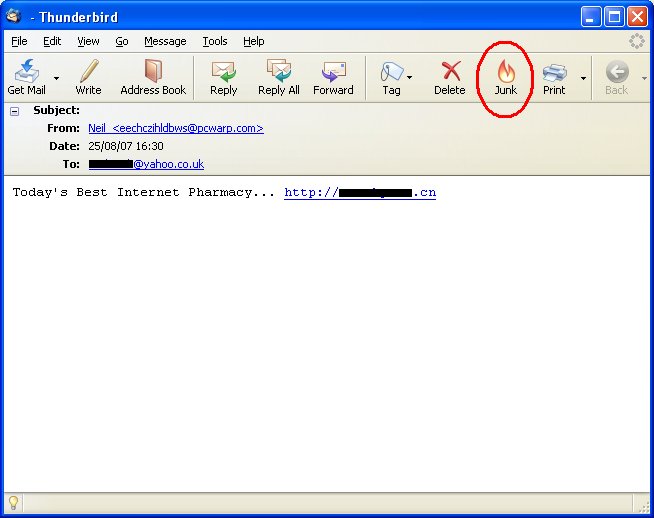Open the Back history dropdown arrow

pos(644,78)
